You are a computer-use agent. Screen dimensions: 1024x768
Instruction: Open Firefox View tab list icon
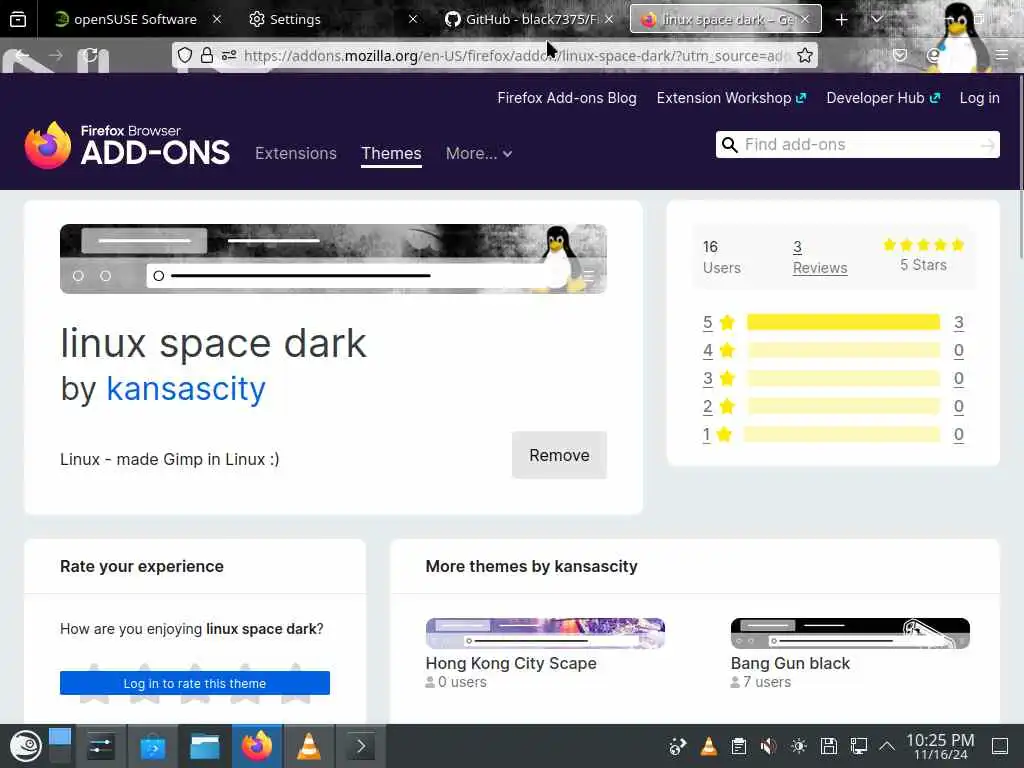pos(18,20)
